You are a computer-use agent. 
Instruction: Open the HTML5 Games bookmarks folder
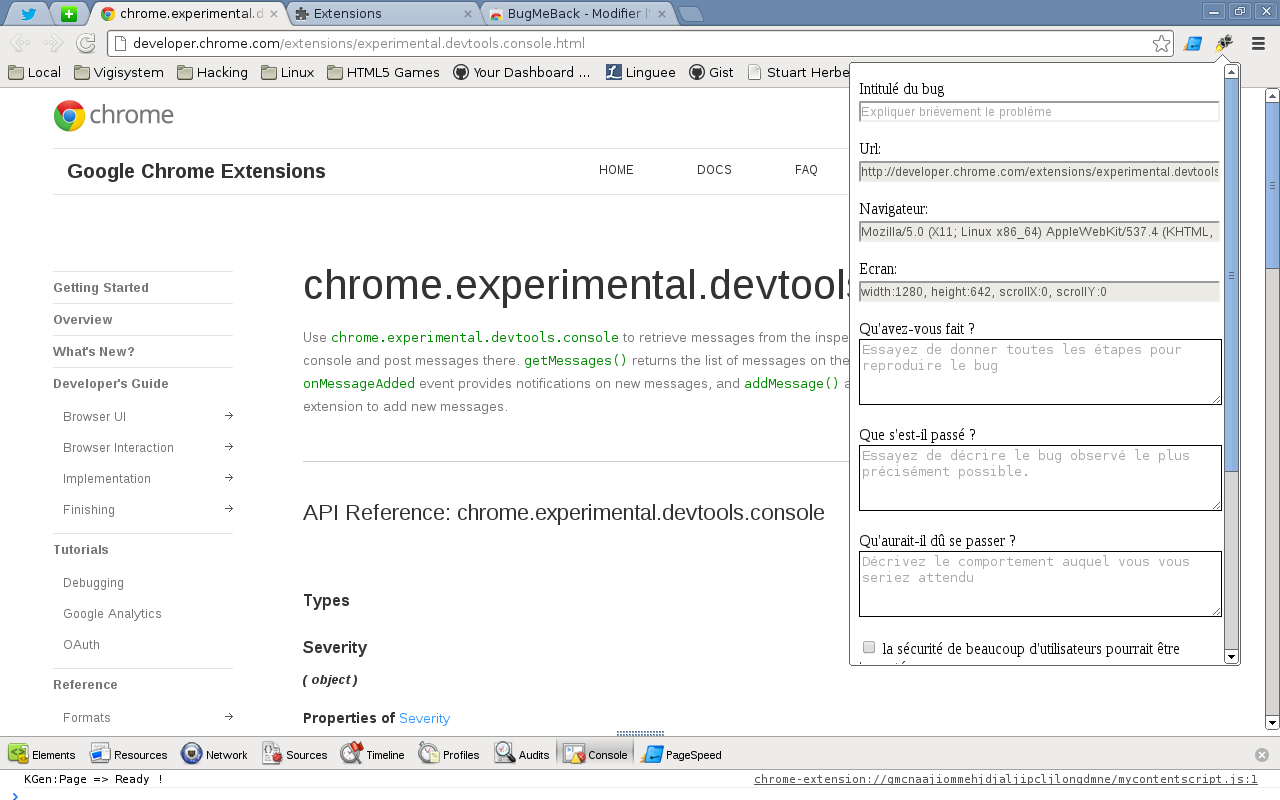(x=384, y=72)
